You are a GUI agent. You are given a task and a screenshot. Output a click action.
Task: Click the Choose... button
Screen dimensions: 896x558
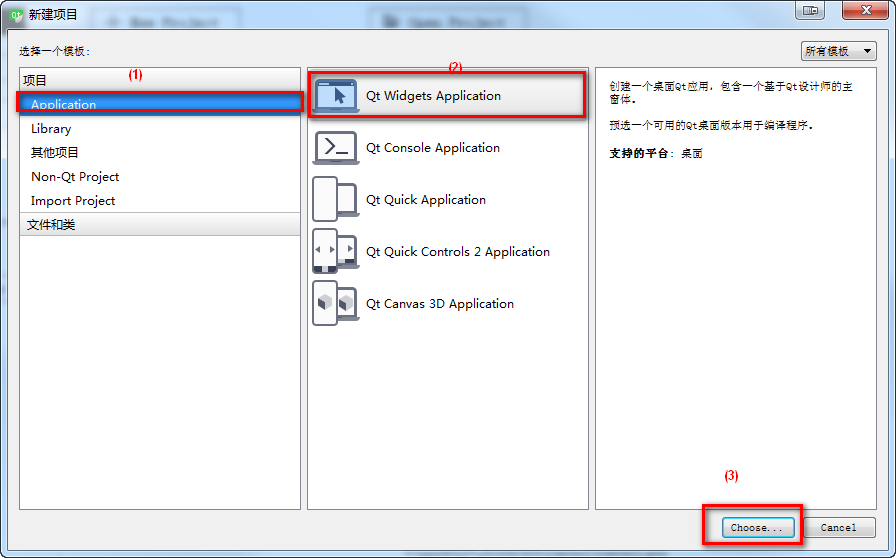[758, 527]
